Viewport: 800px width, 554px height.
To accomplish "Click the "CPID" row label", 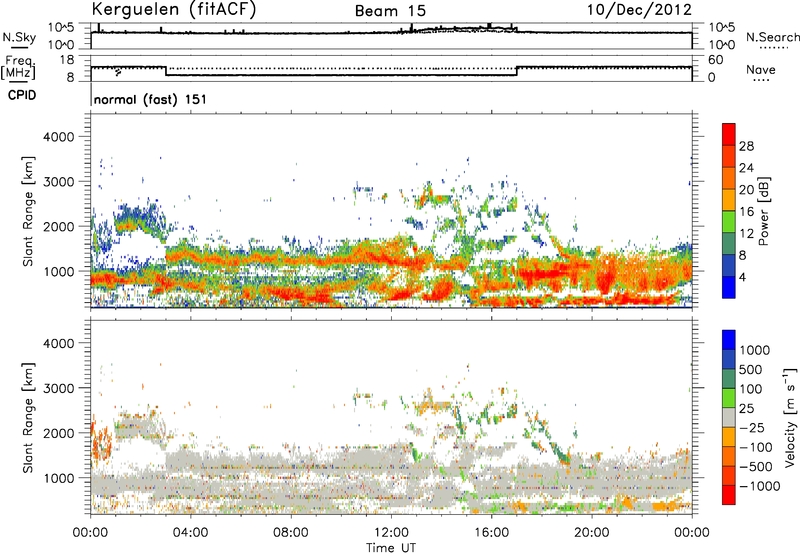I will pos(22,95).
